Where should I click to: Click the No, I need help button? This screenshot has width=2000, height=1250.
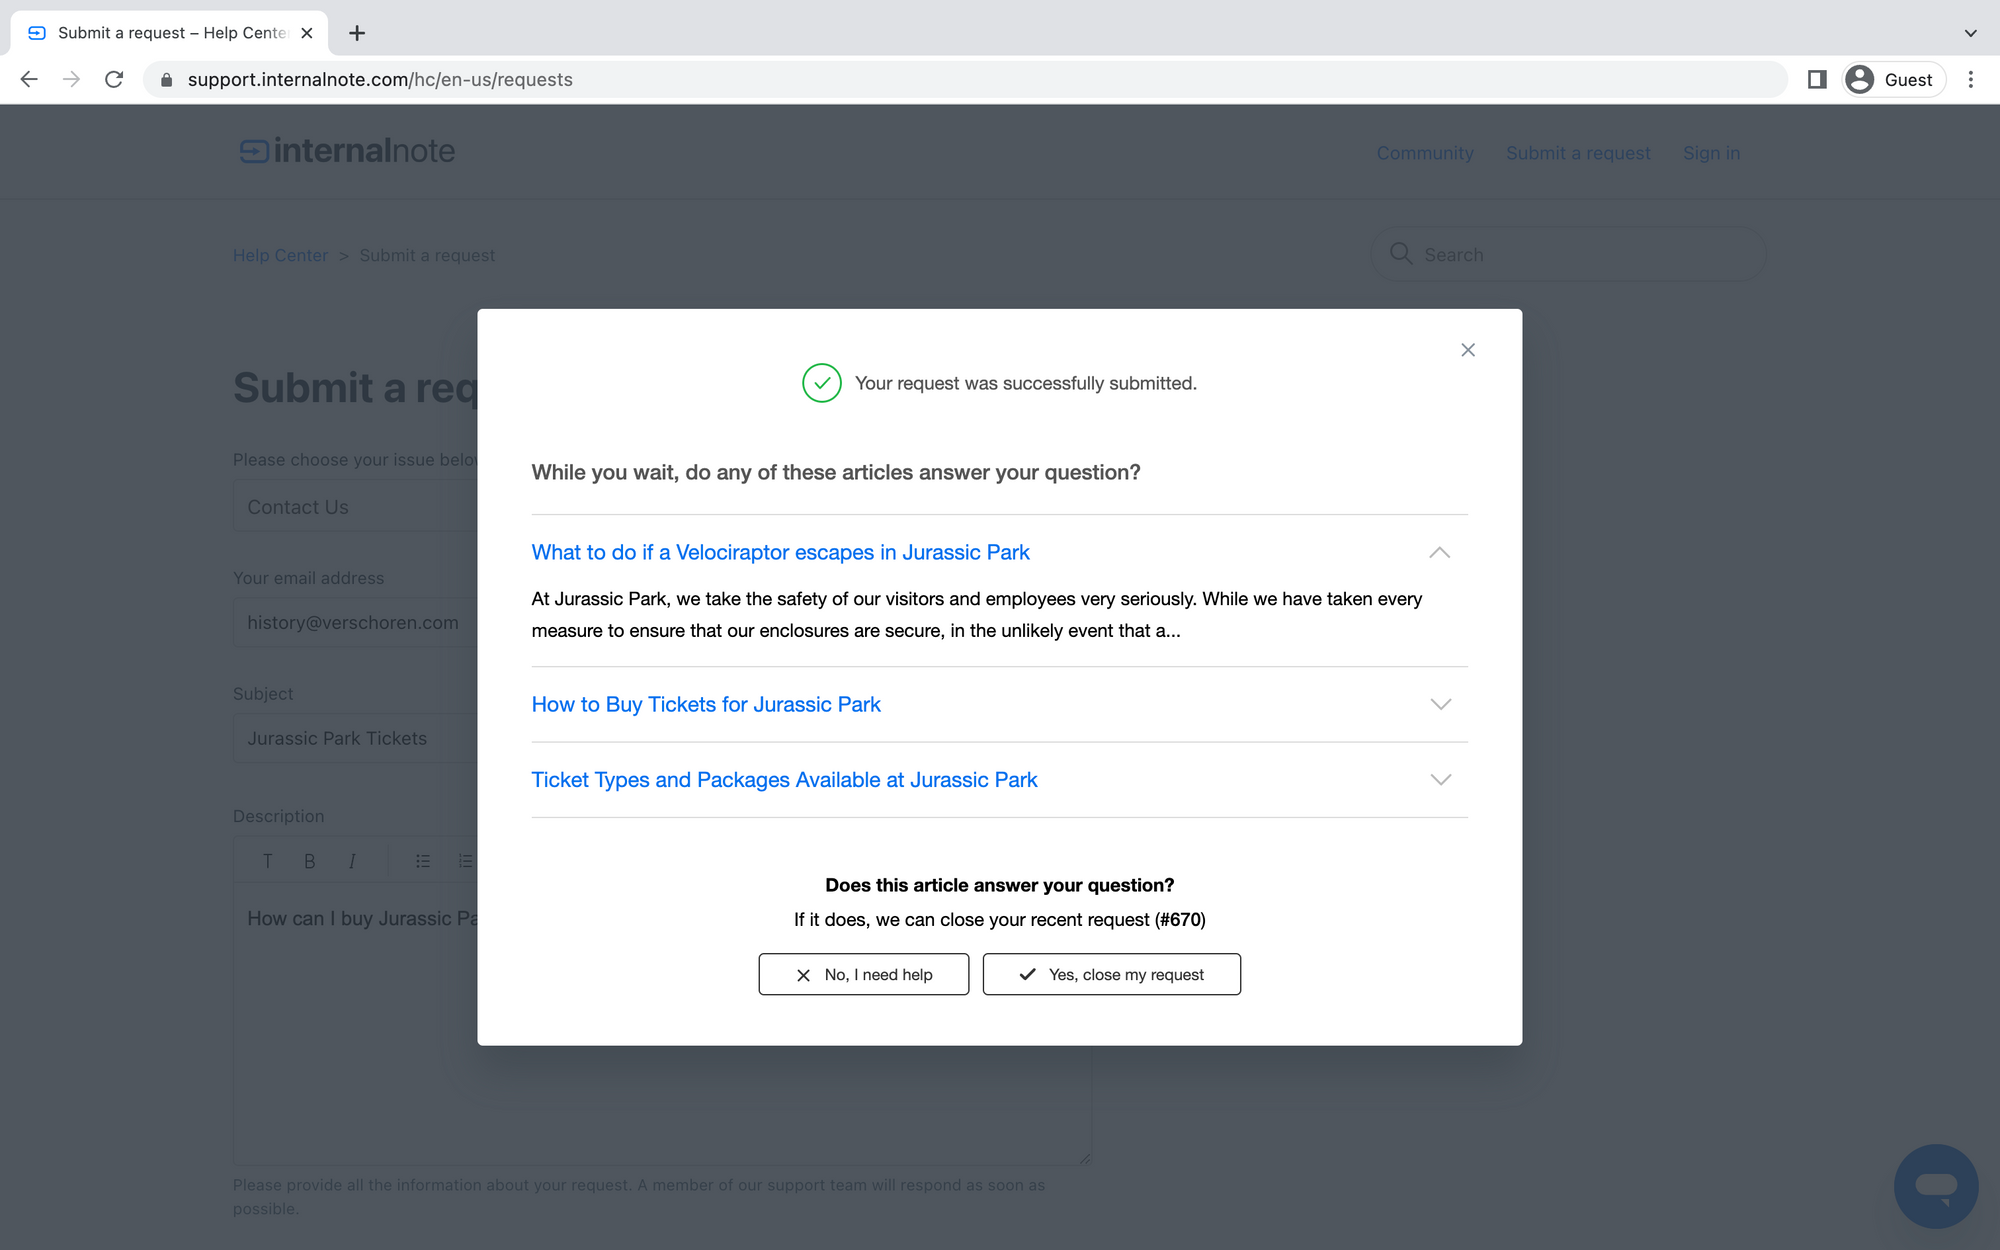pyautogui.click(x=863, y=974)
